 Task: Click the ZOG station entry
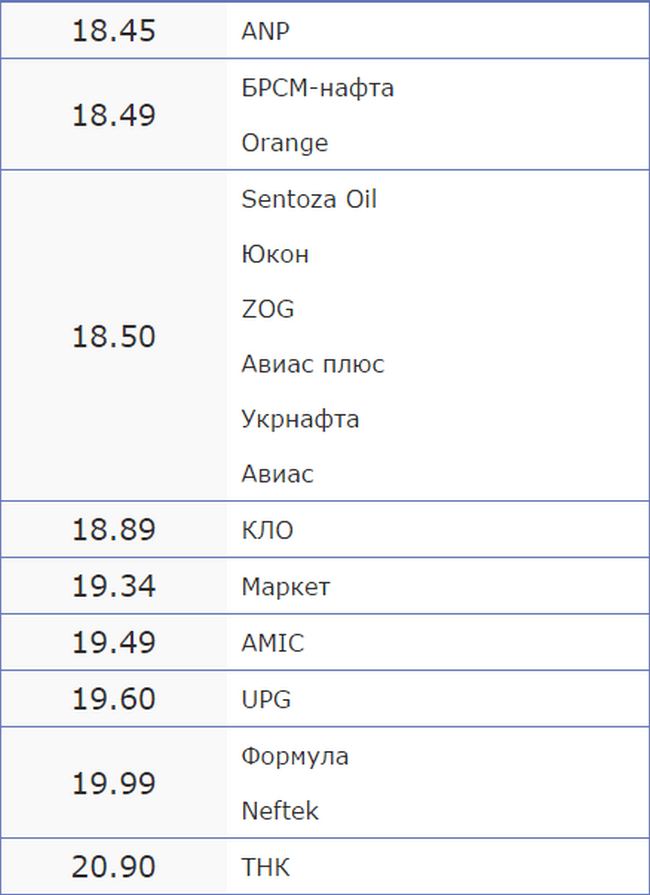click(268, 309)
